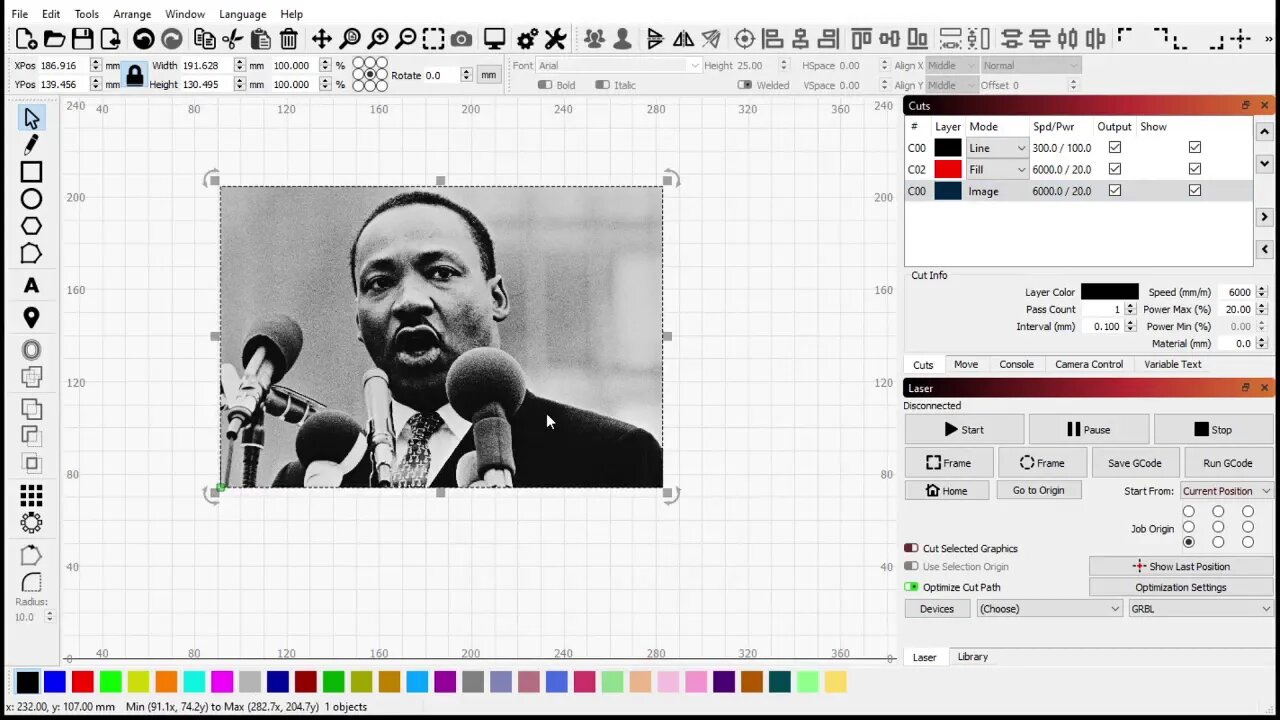Click the Speed (mm/m) input field
This screenshot has width=1280, height=720.
click(1234, 292)
